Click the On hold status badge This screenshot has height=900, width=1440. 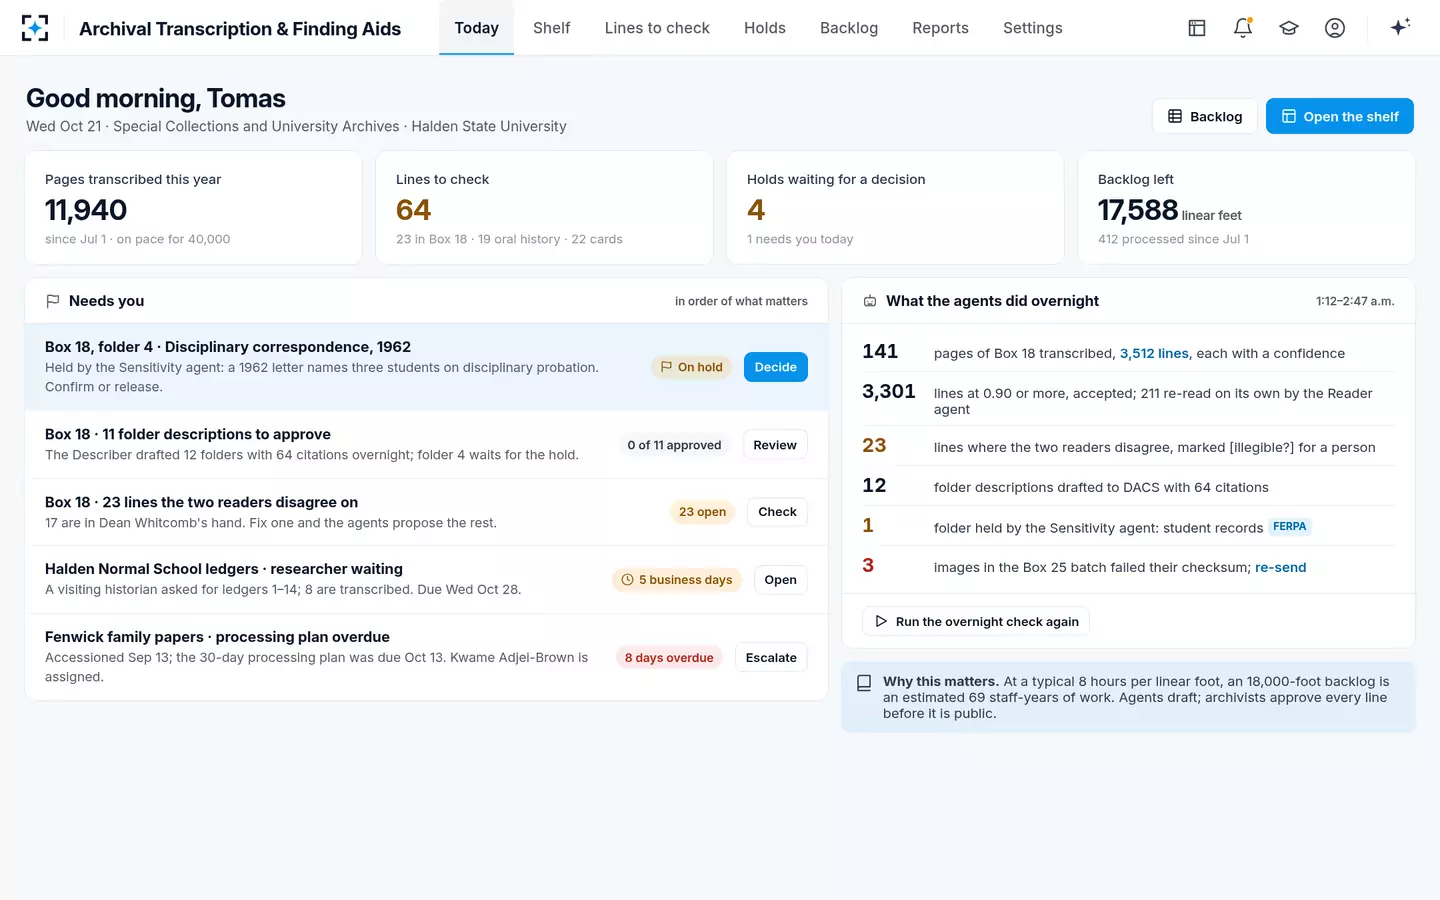click(691, 367)
